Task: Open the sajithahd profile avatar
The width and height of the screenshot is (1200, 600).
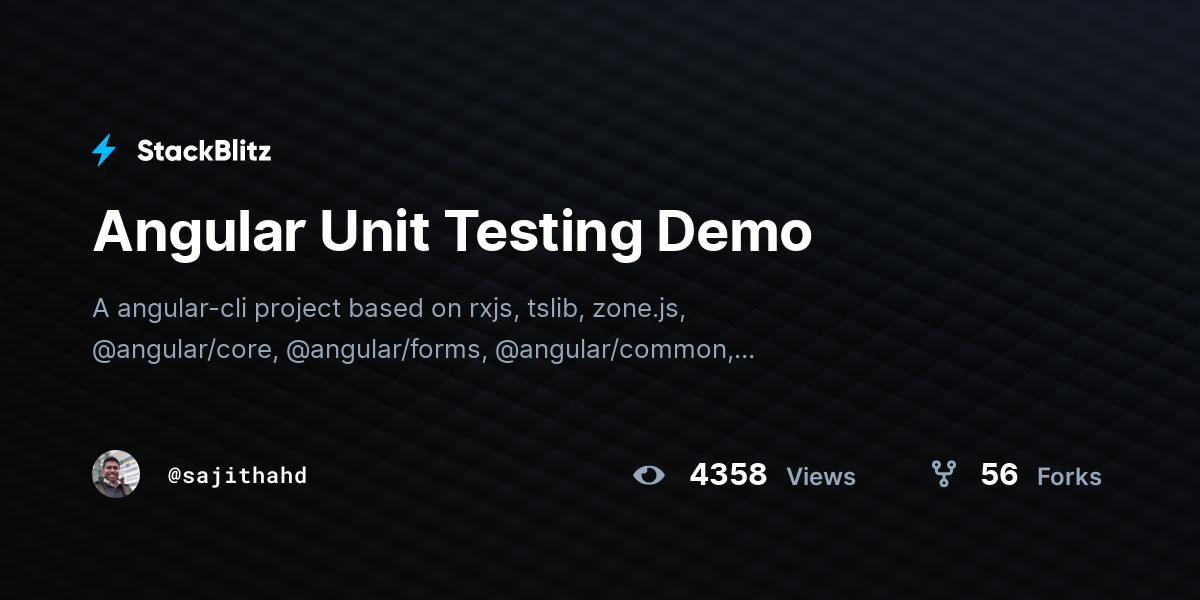Action: pyautogui.click(x=116, y=474)
